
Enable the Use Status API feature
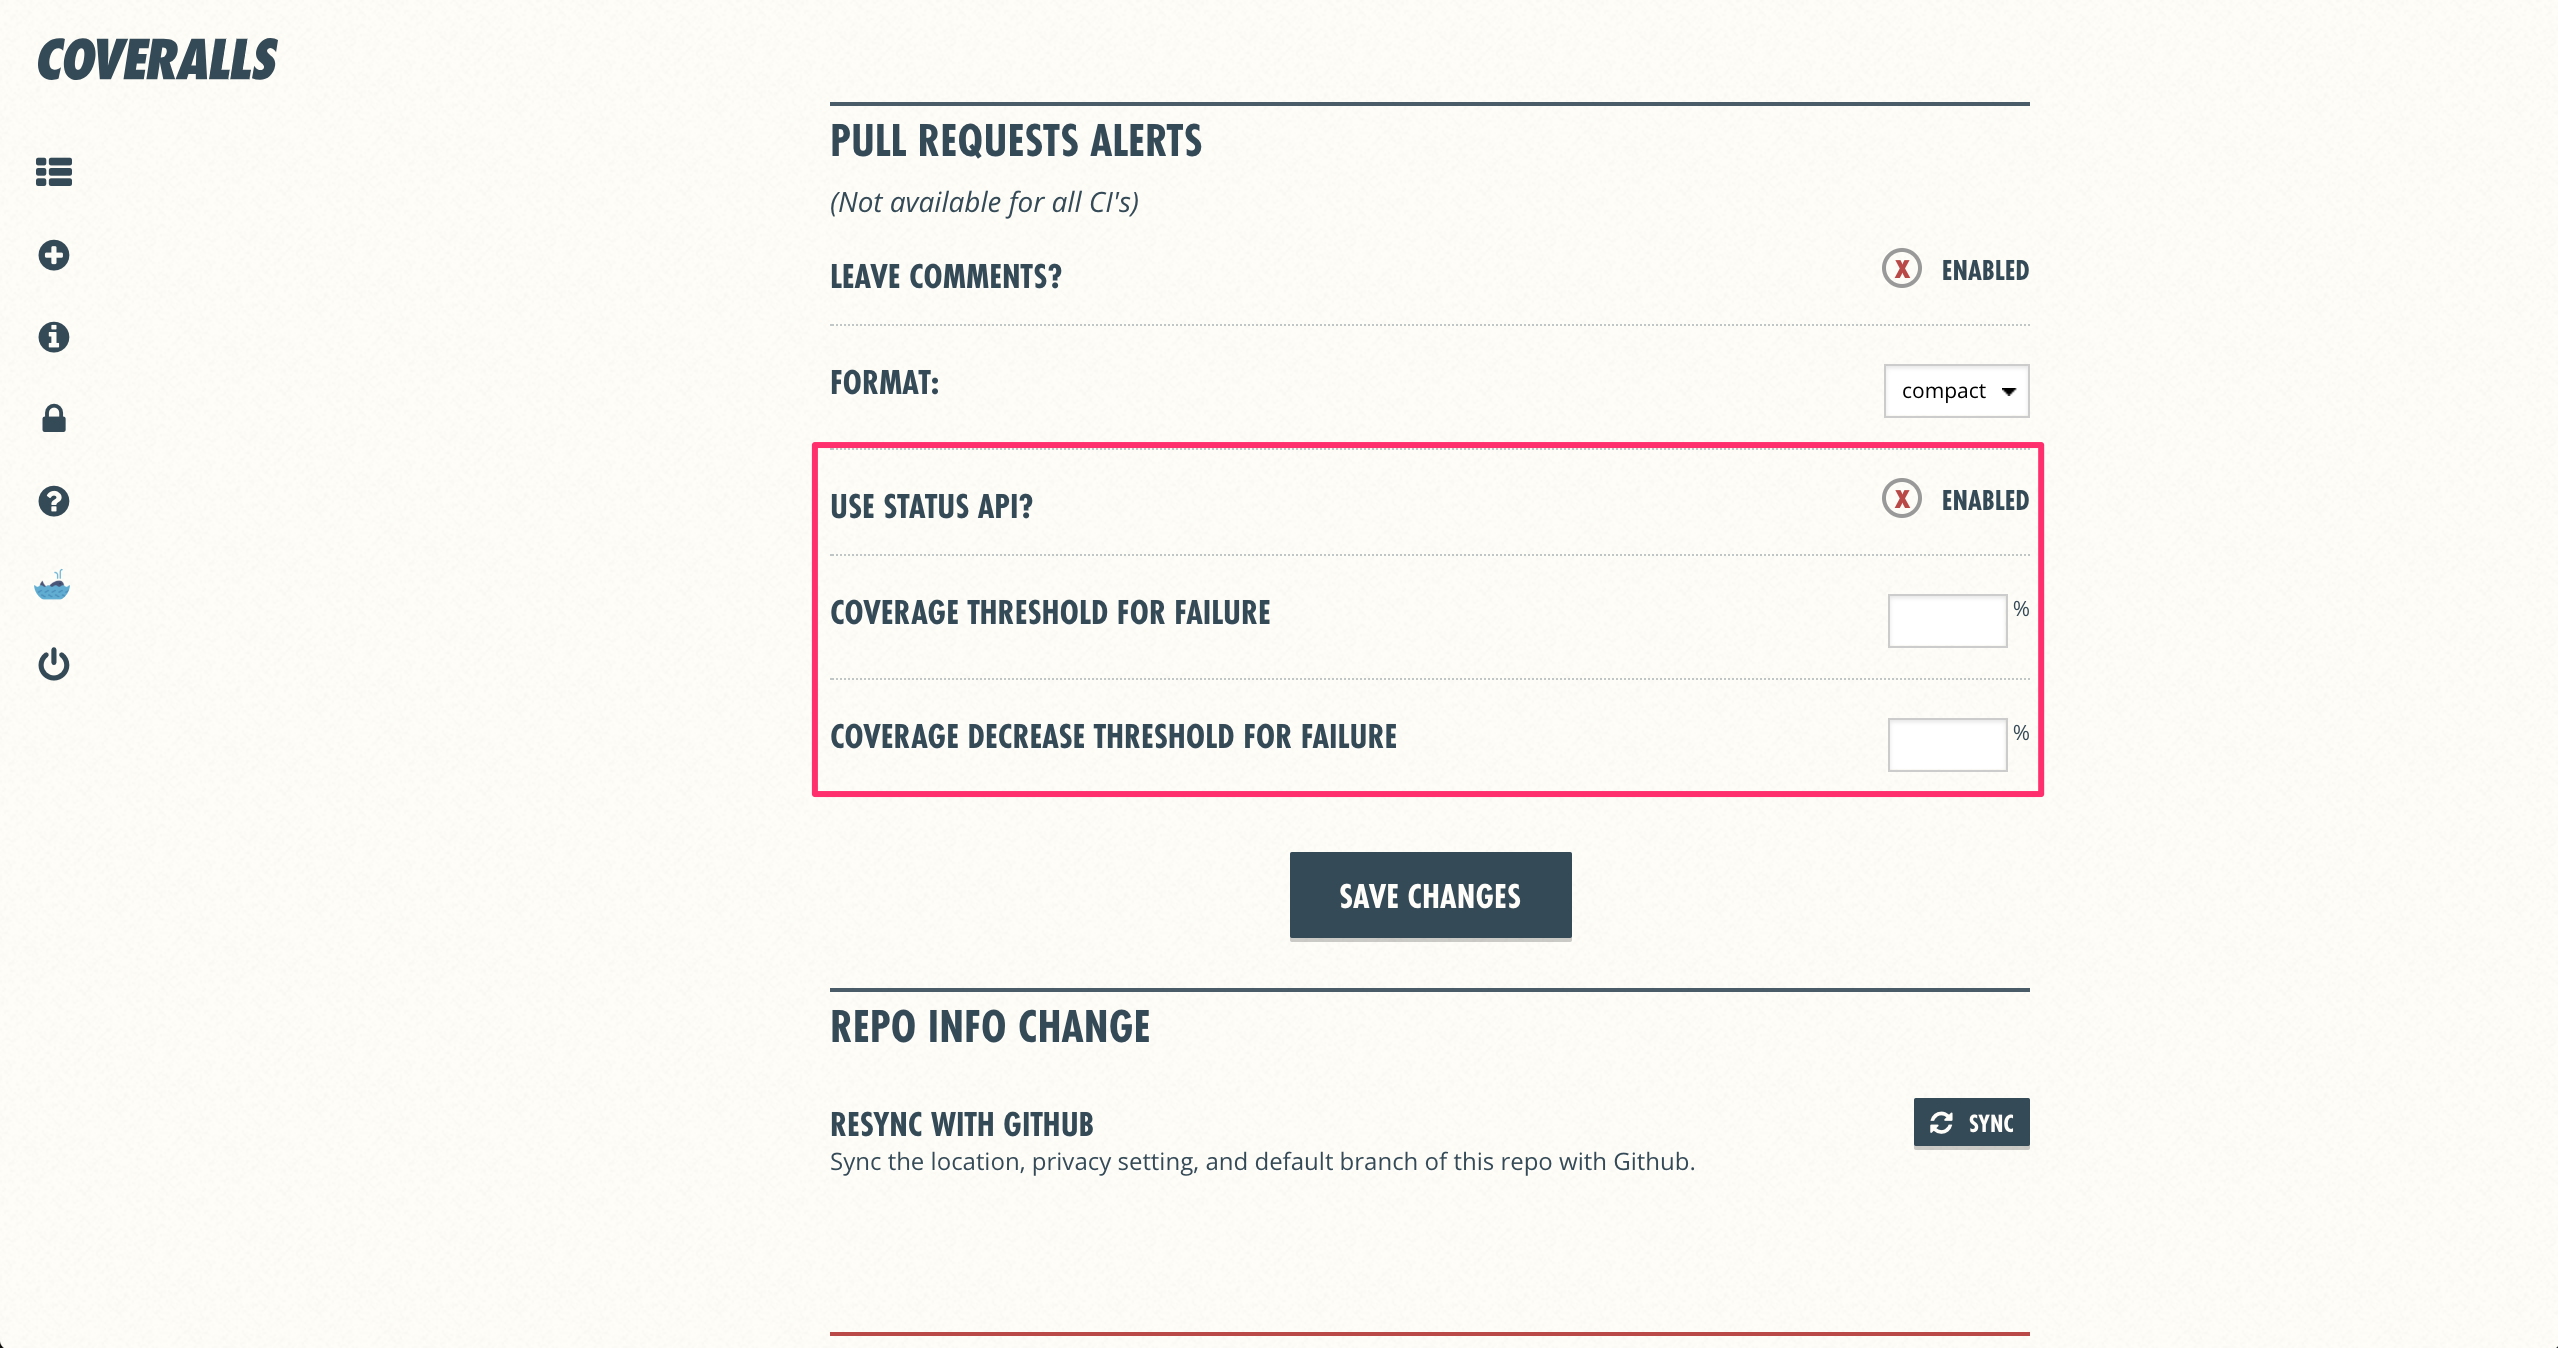1900,499
